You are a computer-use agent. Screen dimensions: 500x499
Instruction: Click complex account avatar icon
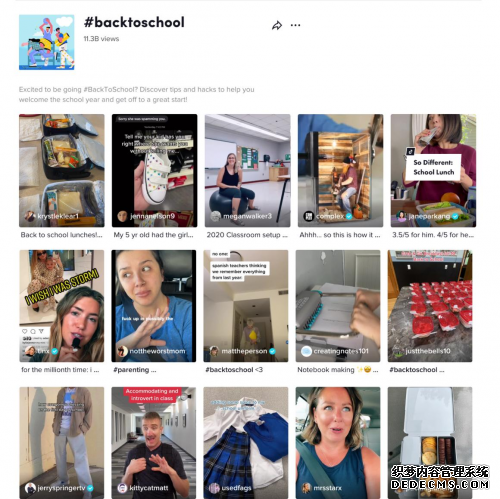(309, 216)
